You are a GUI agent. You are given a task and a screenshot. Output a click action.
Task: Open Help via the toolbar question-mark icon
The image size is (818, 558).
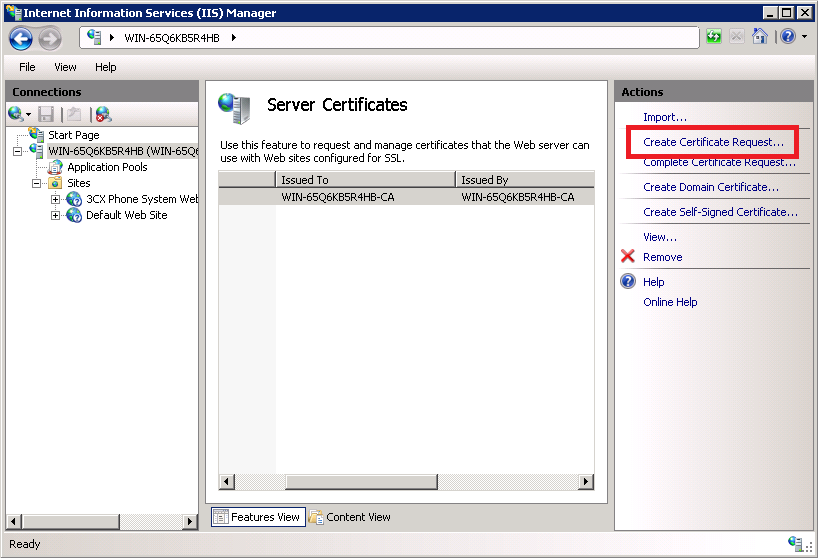pos(788,37)
